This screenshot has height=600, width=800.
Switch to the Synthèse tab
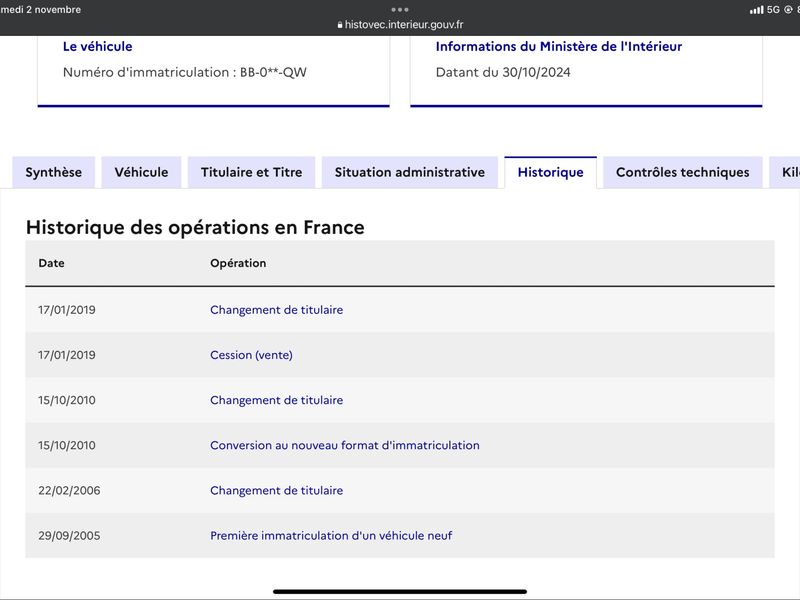54,172
